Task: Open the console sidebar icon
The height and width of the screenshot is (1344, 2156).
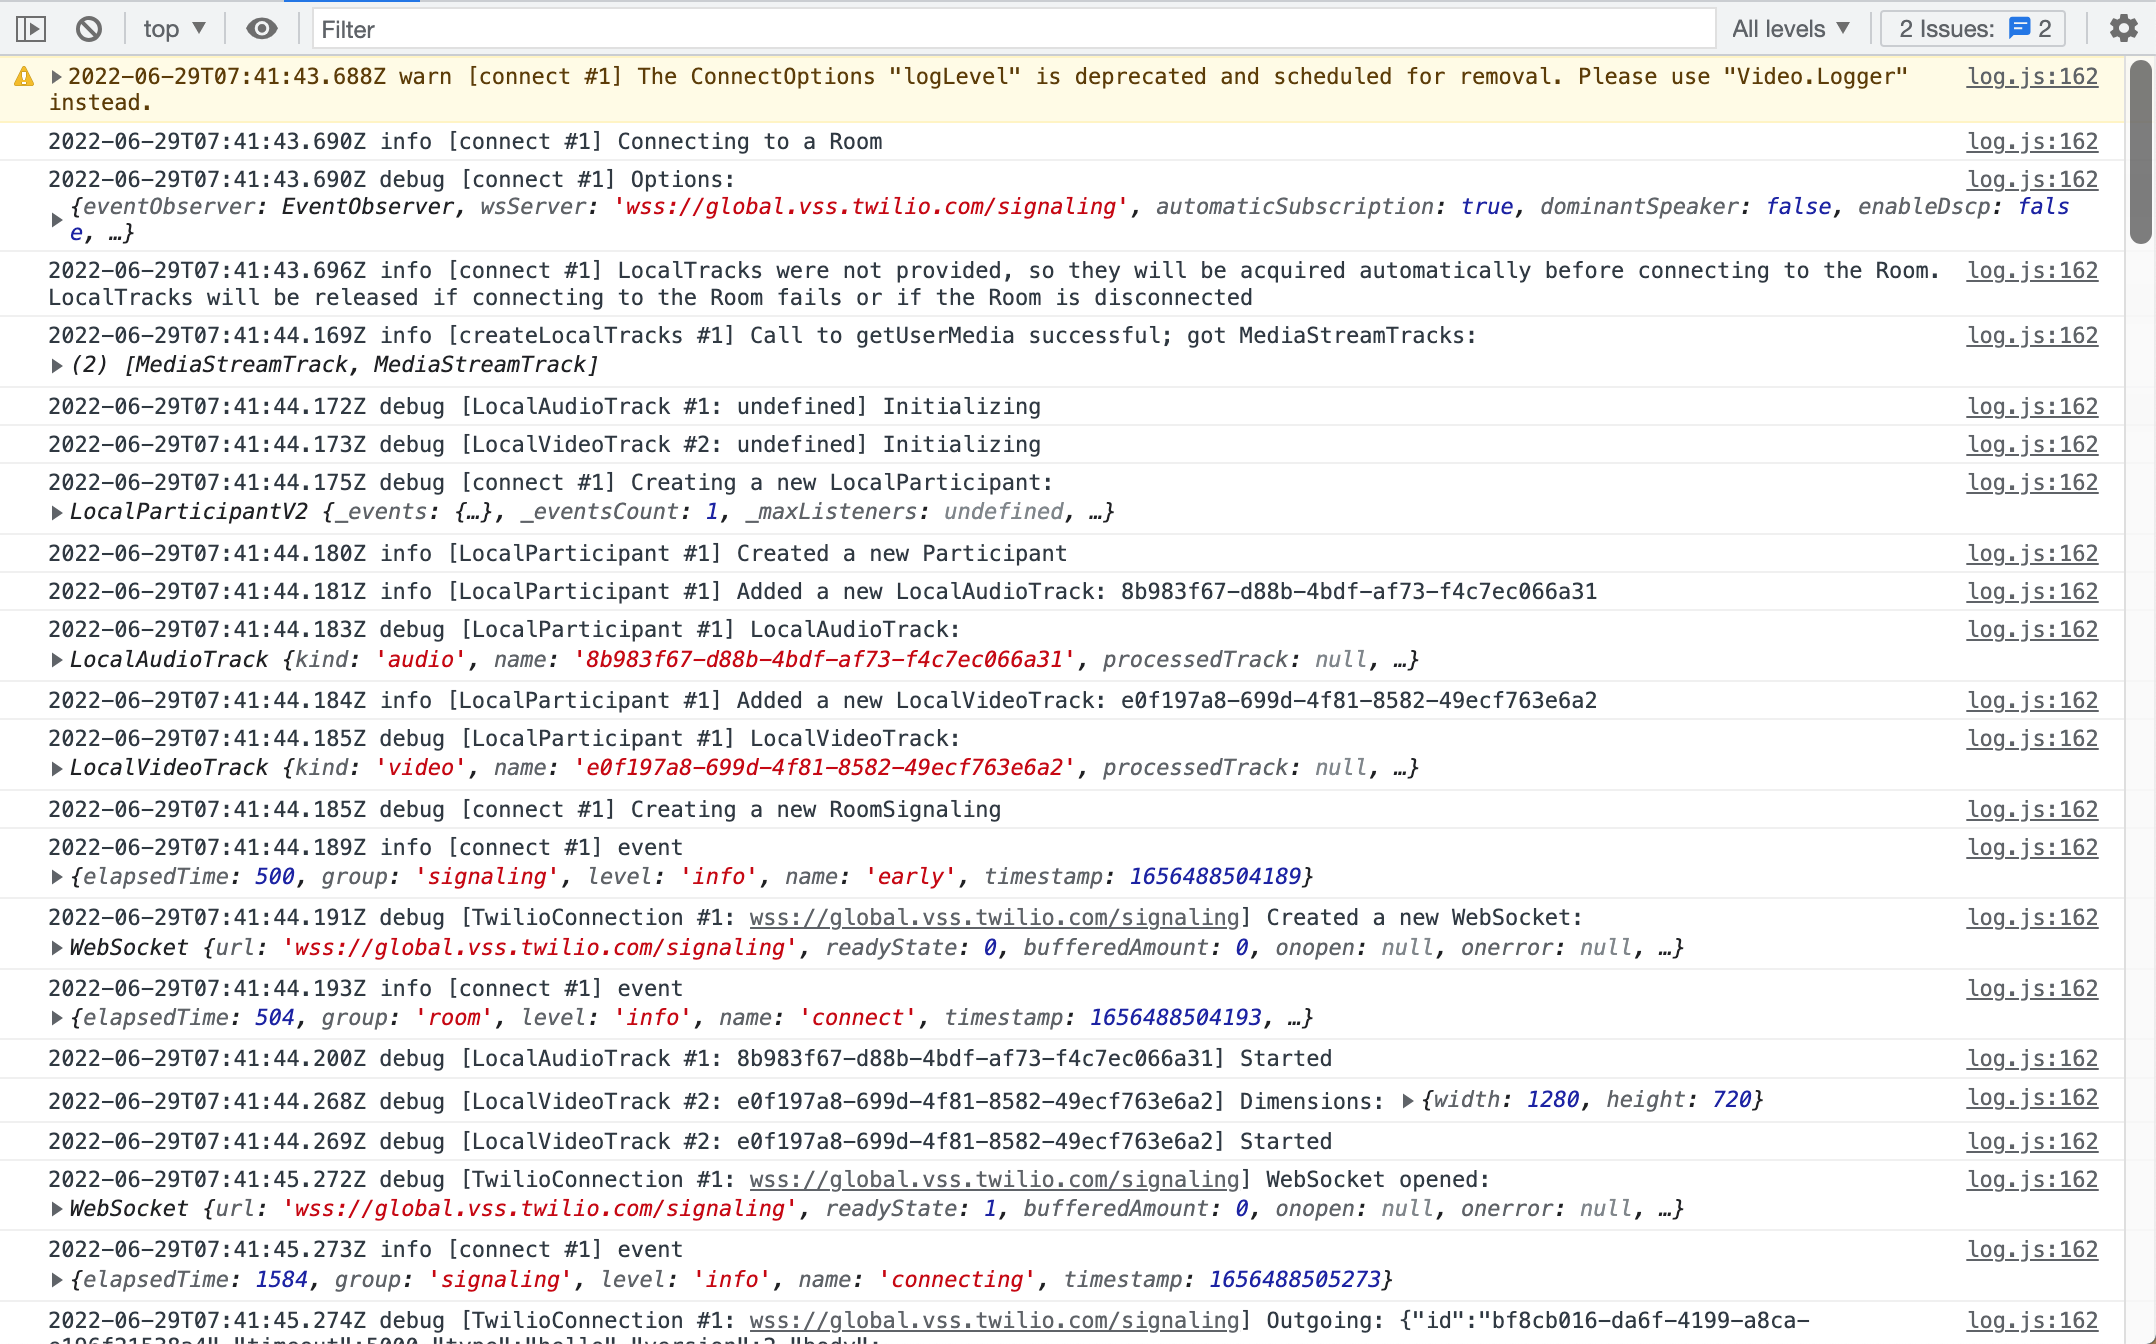Action: 30,28
